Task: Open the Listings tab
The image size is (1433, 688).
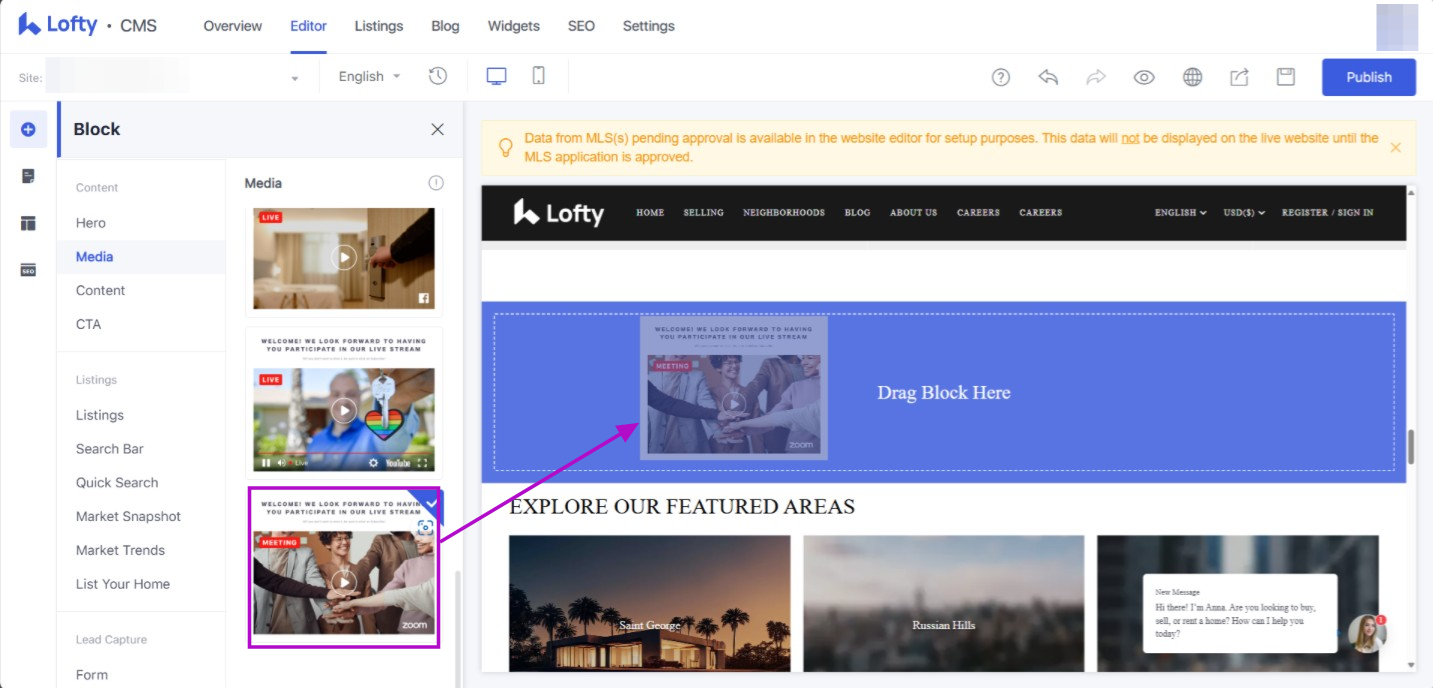Action: [x=379, y=26]
